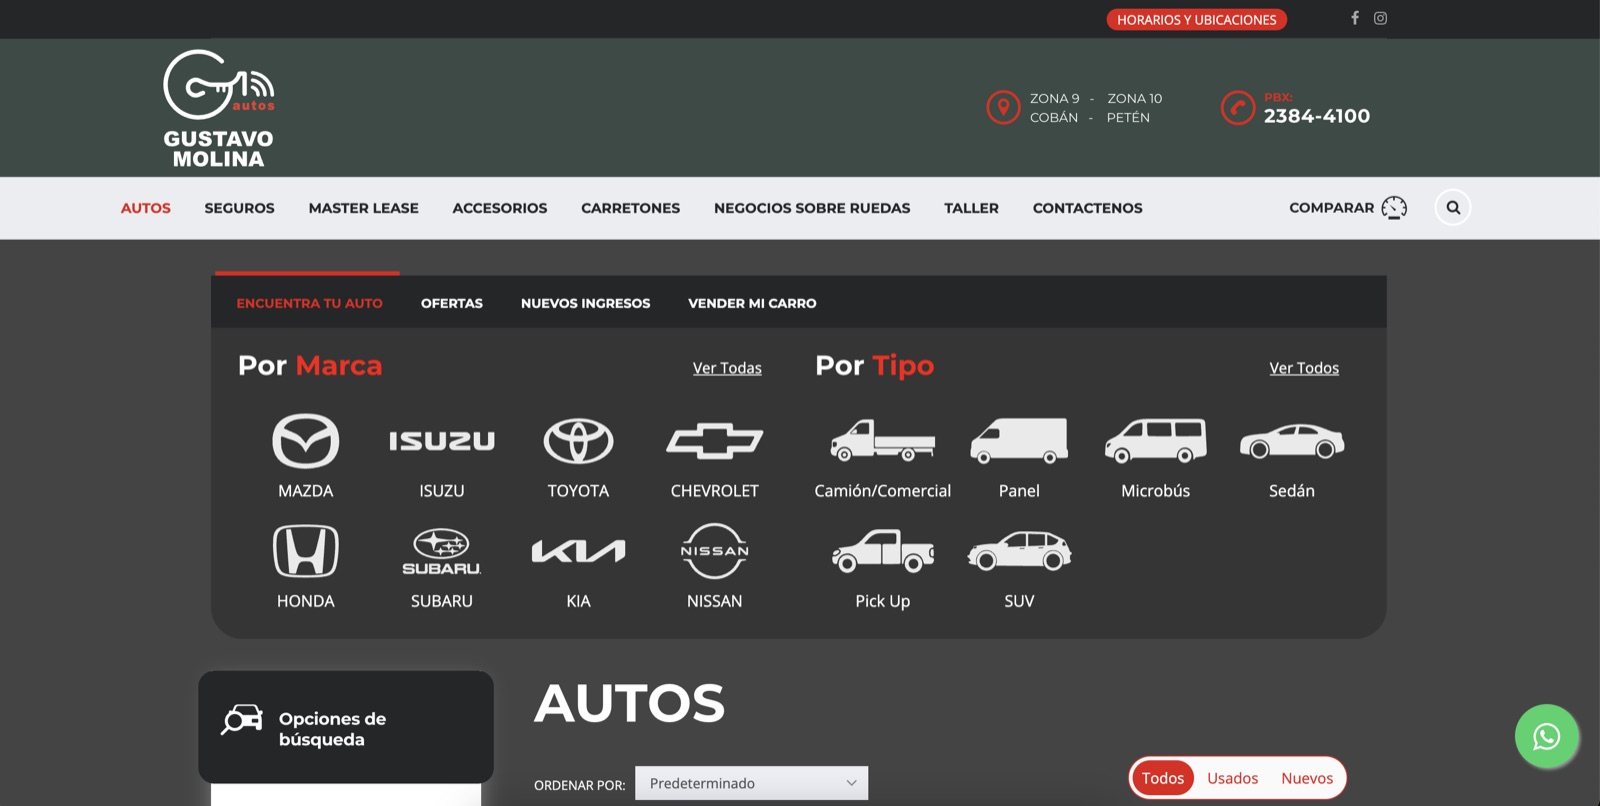The width and height of the screenshot is (1600, 806).
Task: Open the search magnifier button
Action: 1453,208
